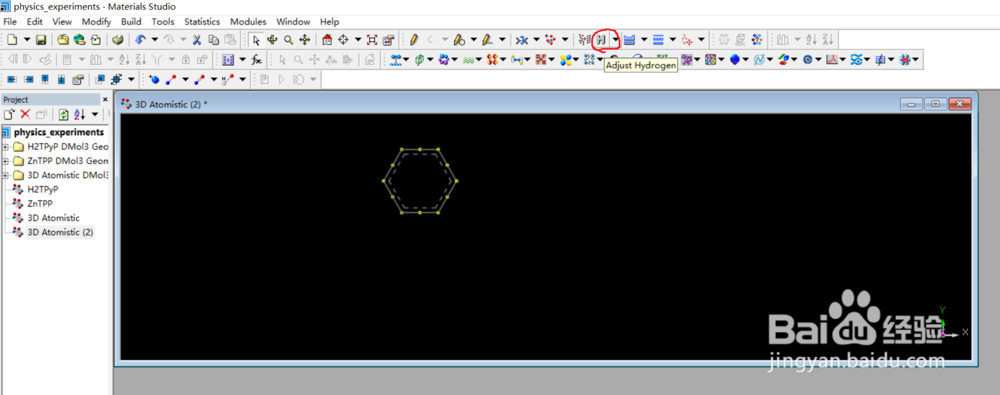
Task: Open the Modify menu
Action: coord(96,22)
